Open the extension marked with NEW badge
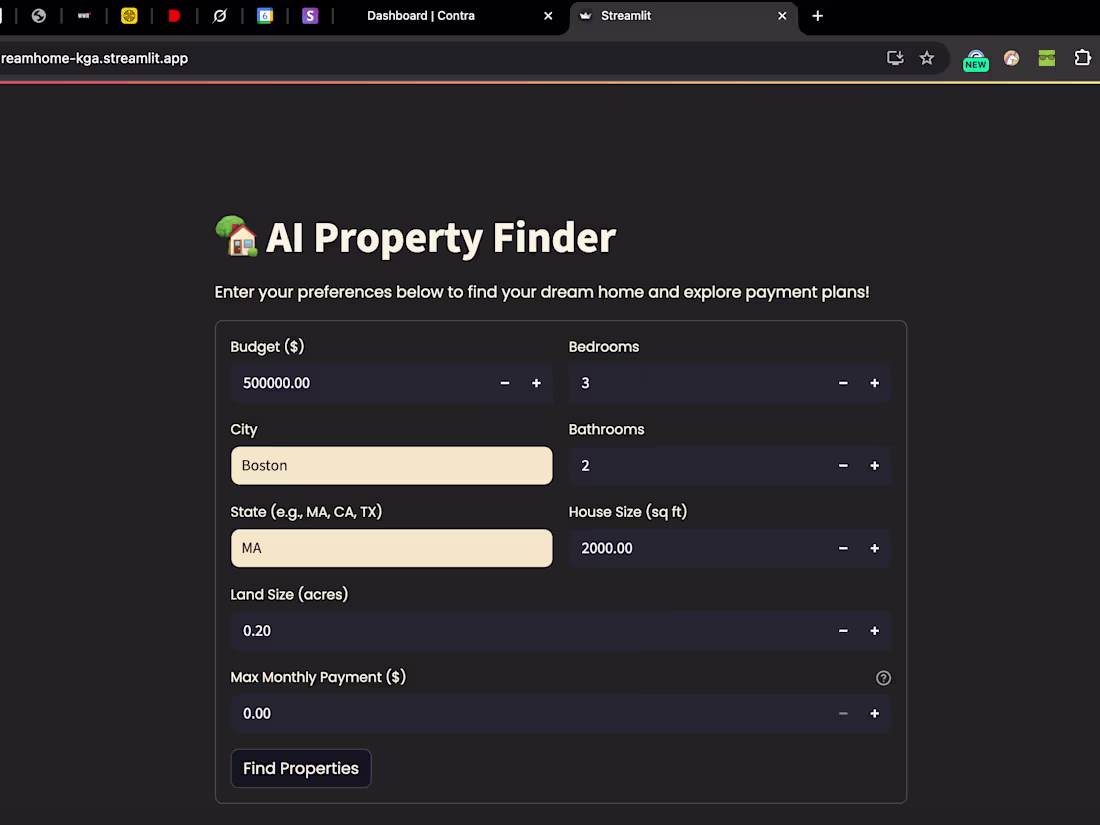 [x=975, y=58]
